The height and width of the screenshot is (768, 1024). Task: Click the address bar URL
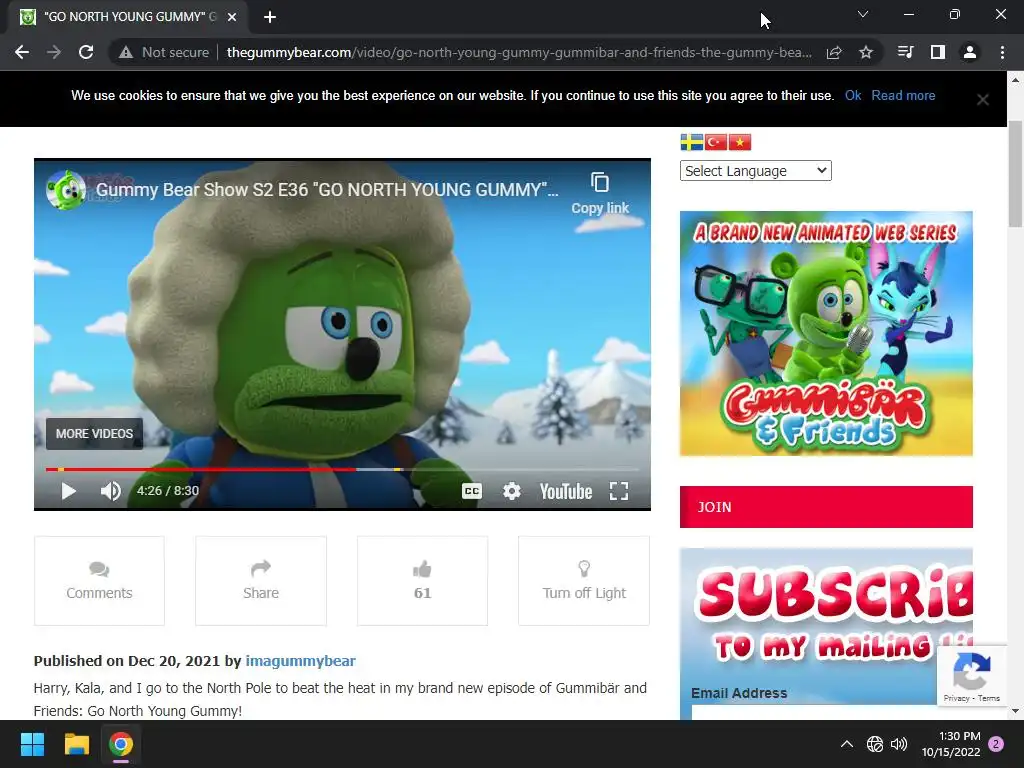pyautogui.click(x=519, y=52)
